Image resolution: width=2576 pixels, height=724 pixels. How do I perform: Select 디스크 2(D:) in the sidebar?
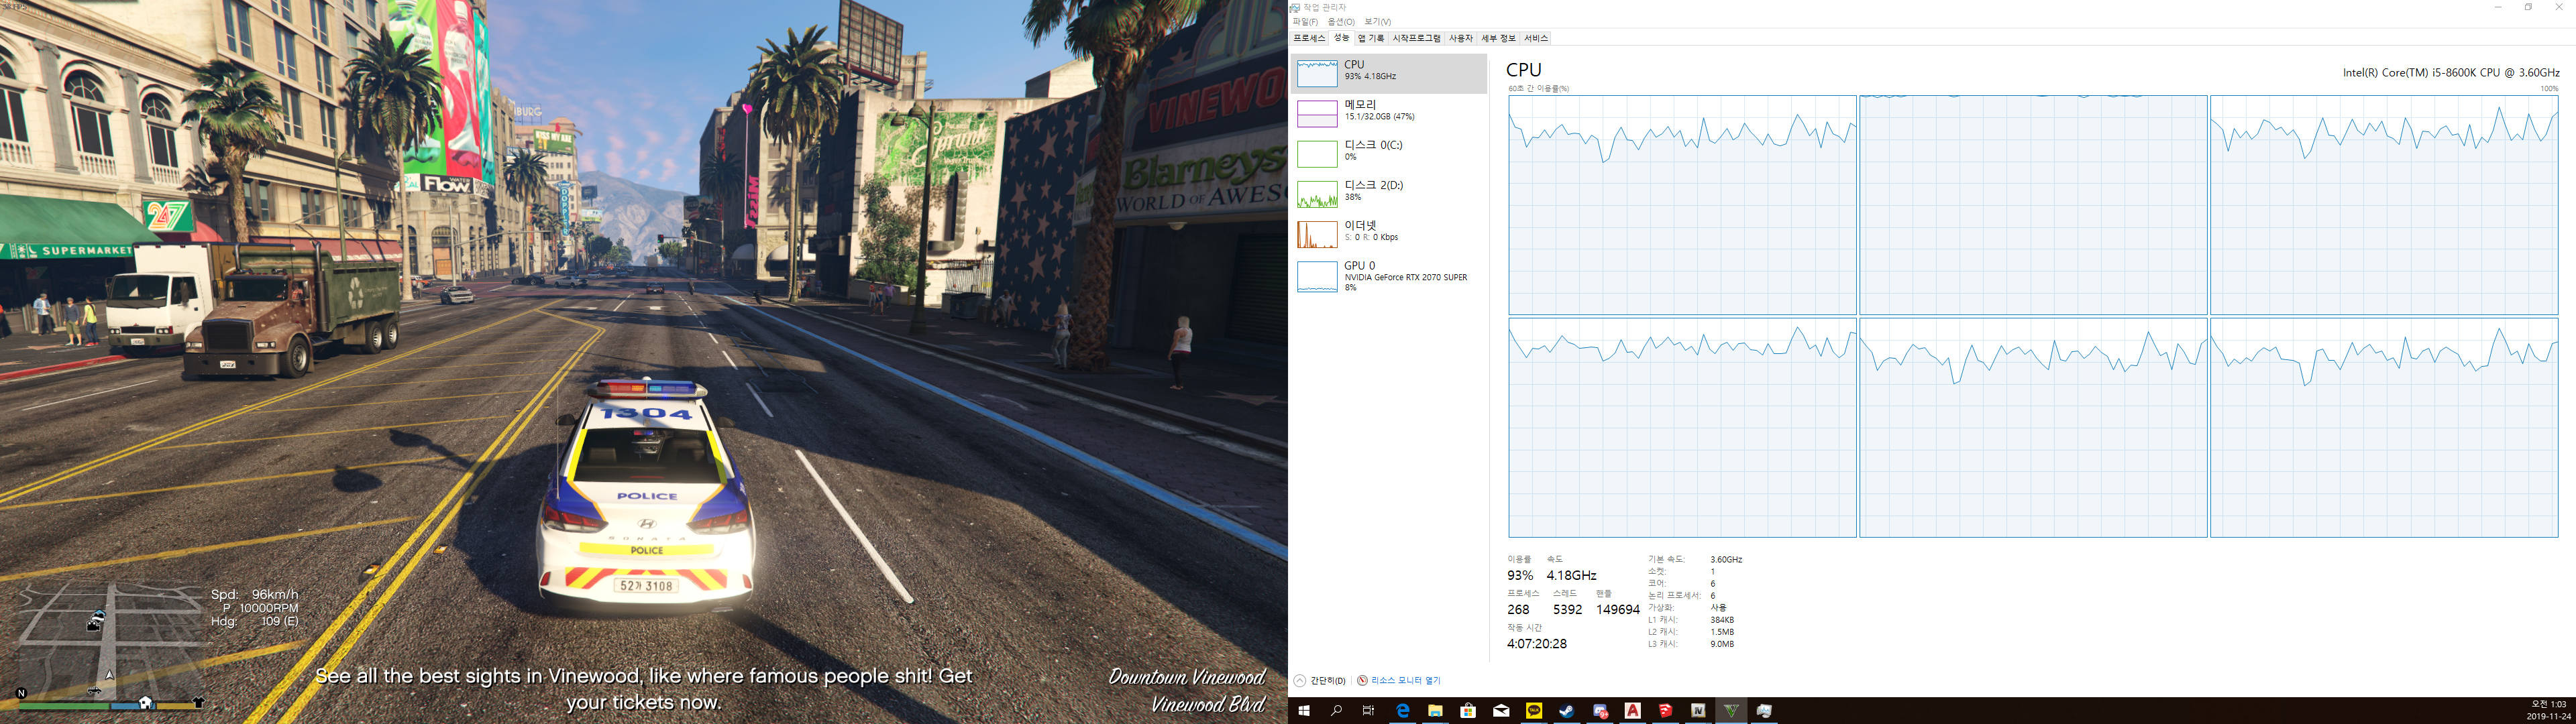click(1388, 193)
